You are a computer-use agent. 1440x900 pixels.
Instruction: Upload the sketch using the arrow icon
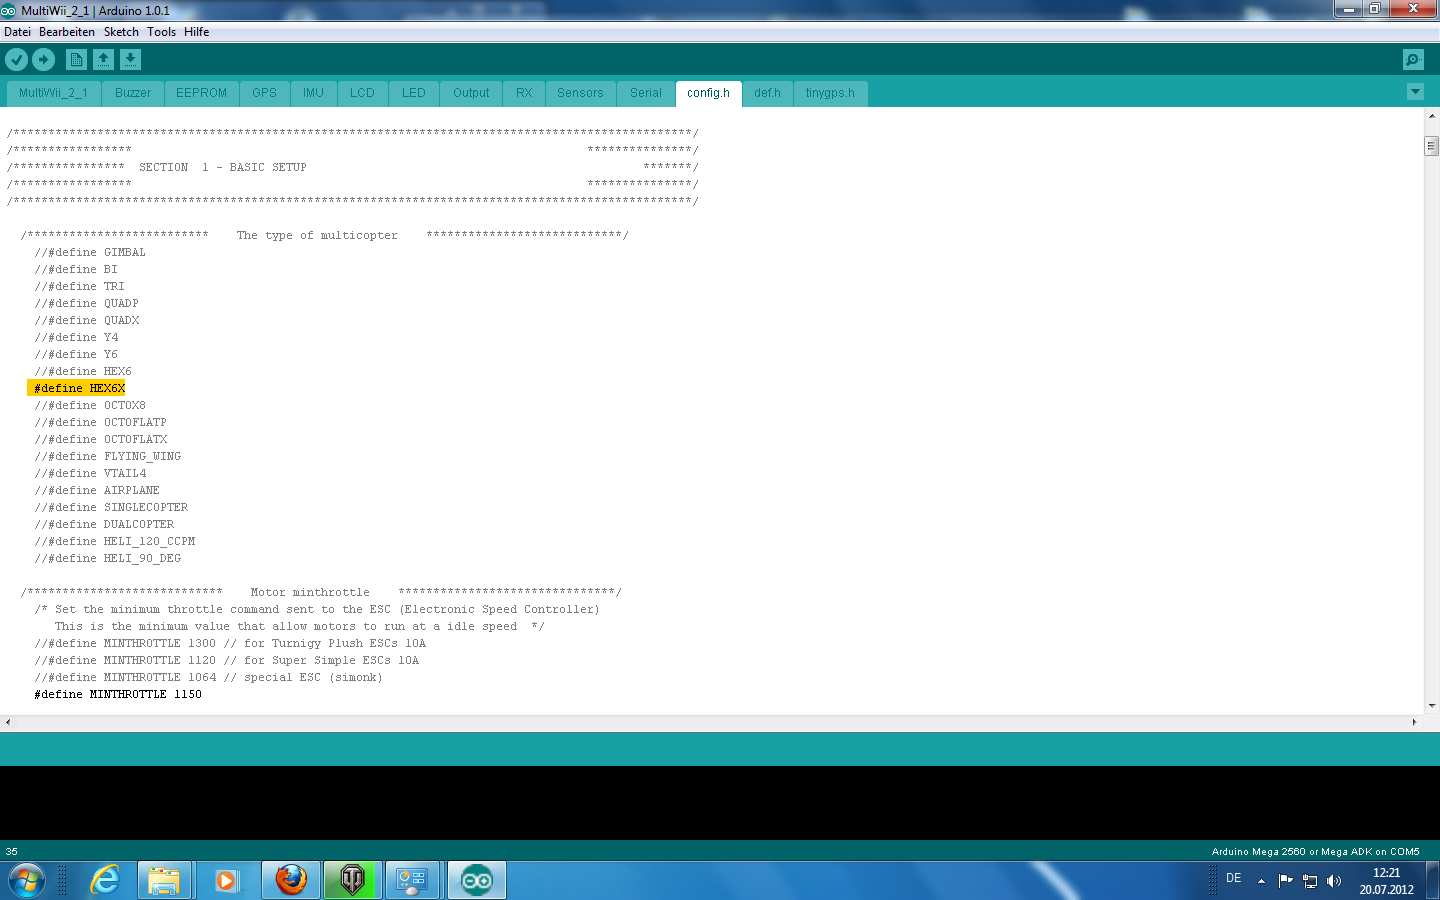click(43, 59)
